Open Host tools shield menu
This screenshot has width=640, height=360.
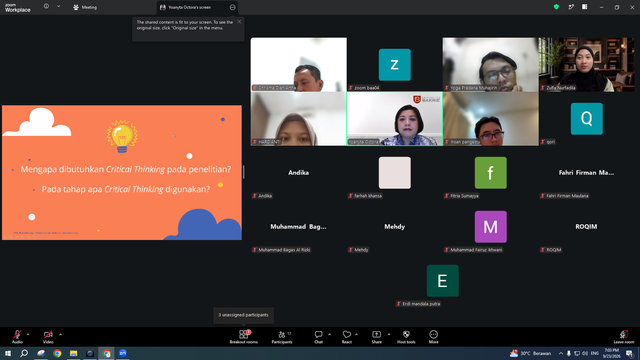tap(406, 337)
